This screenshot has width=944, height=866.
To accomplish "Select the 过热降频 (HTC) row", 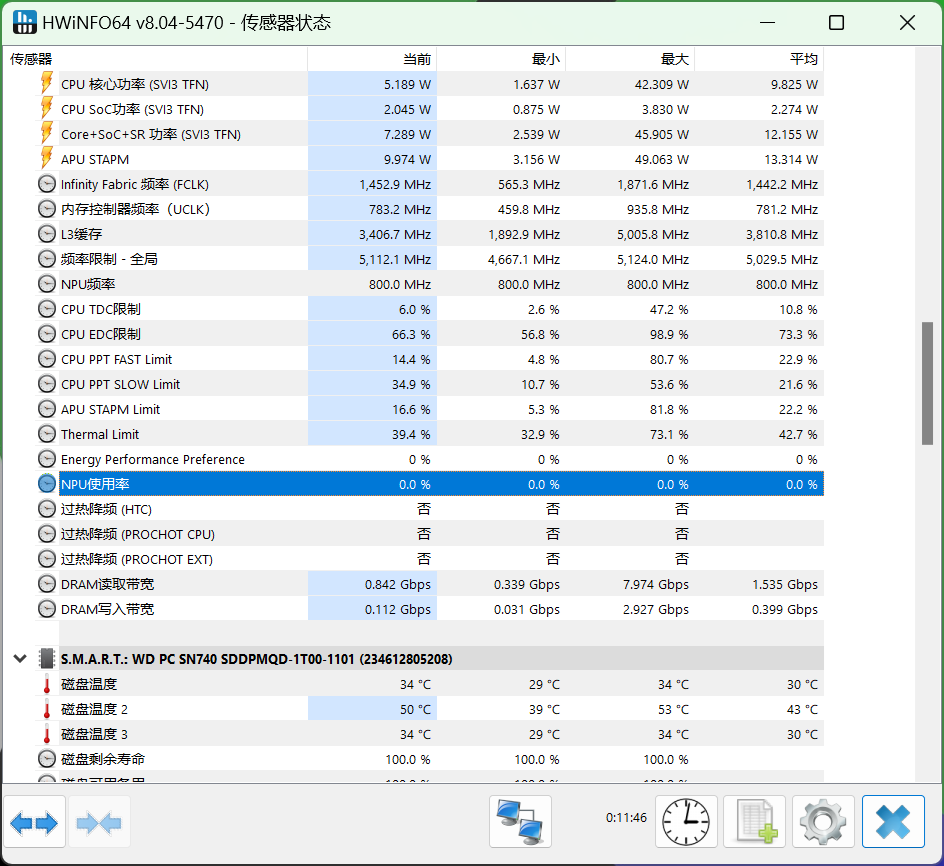I will 441,509.
